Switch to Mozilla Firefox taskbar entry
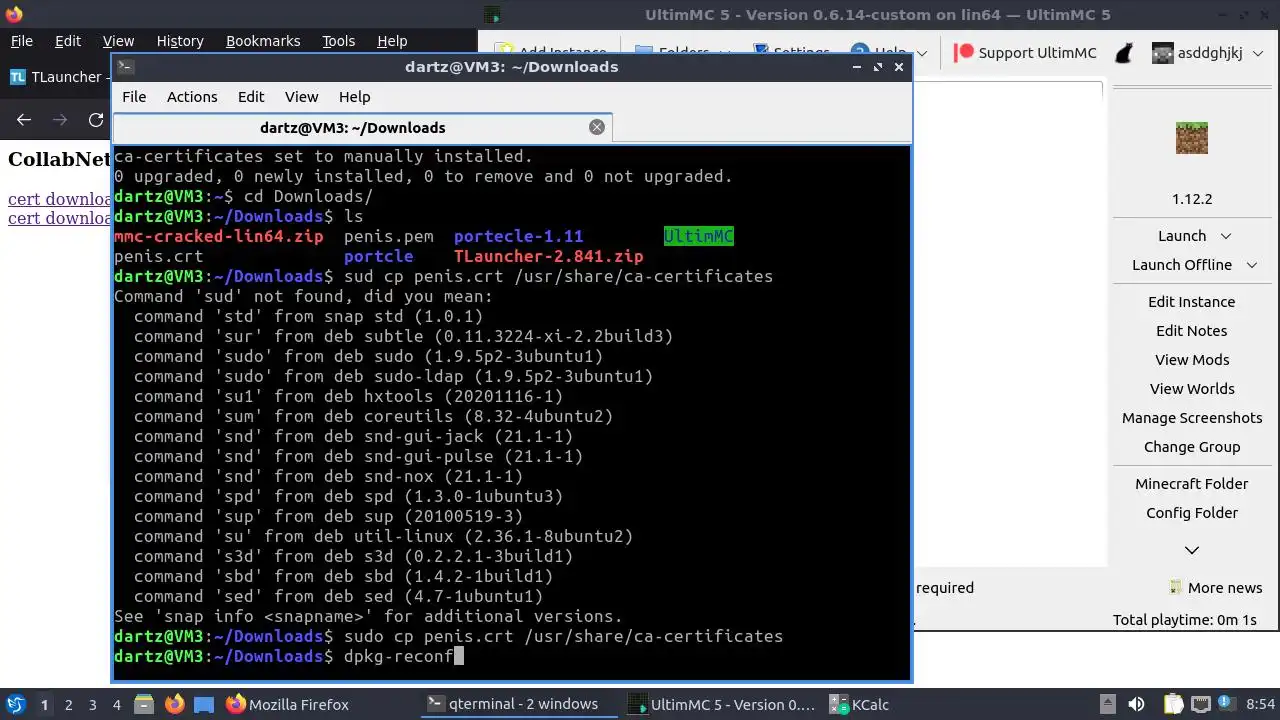The height and width of the screenshot is (720, 1280). coord(287,705)
